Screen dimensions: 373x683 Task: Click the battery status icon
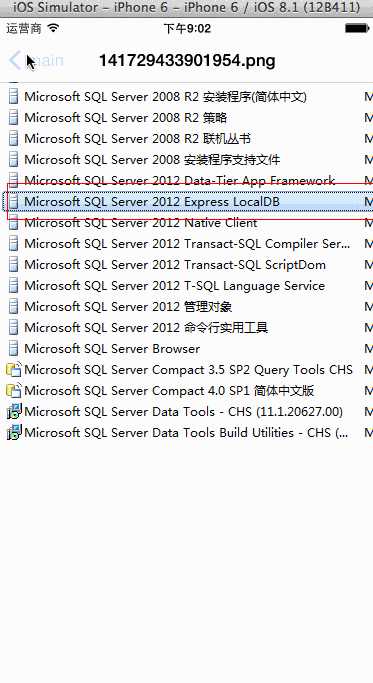pyautogui.click(x=357, y=28)
